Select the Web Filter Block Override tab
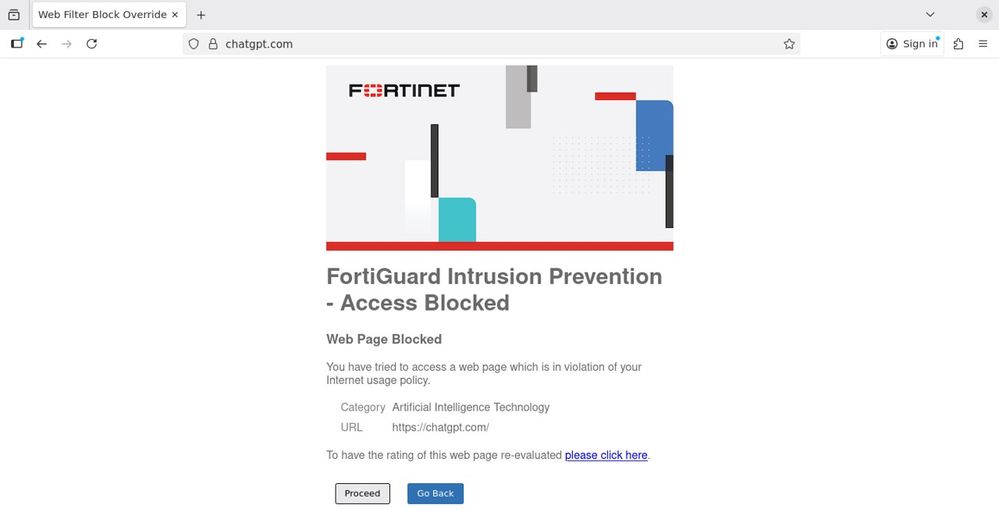 tap(100, 15)
